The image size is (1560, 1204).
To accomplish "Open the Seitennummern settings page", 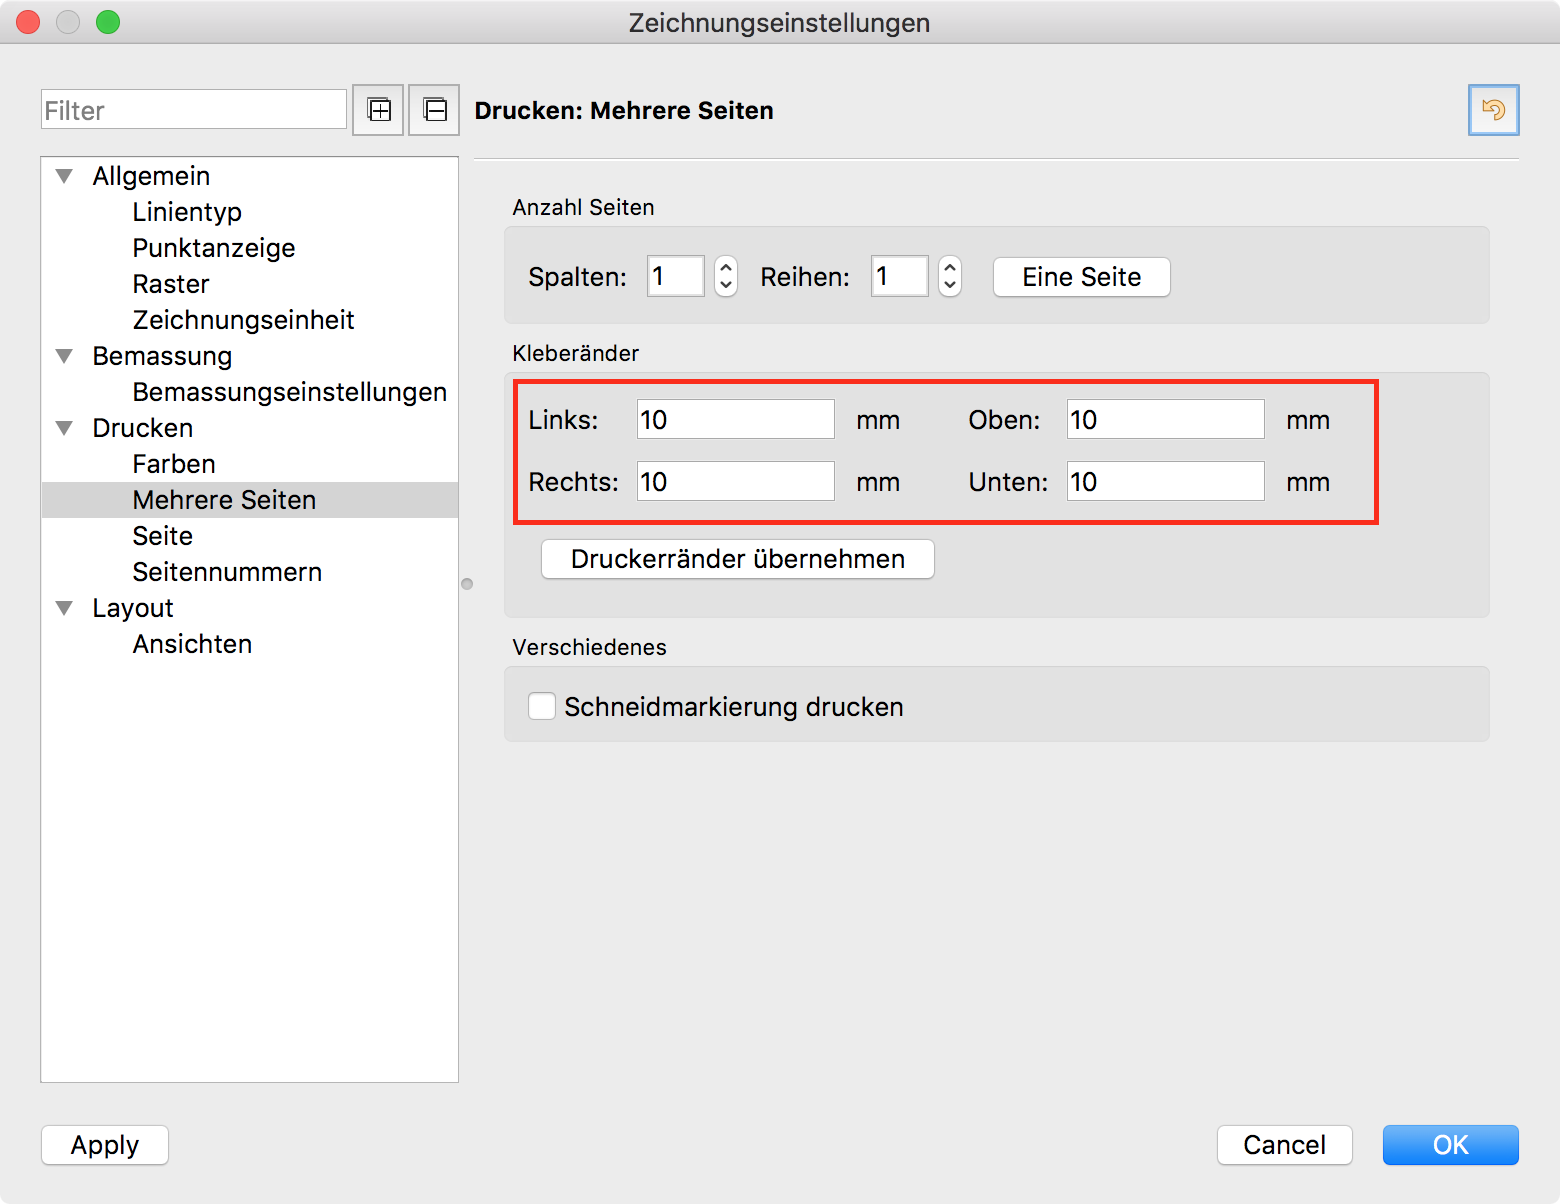I will point(227,572).
